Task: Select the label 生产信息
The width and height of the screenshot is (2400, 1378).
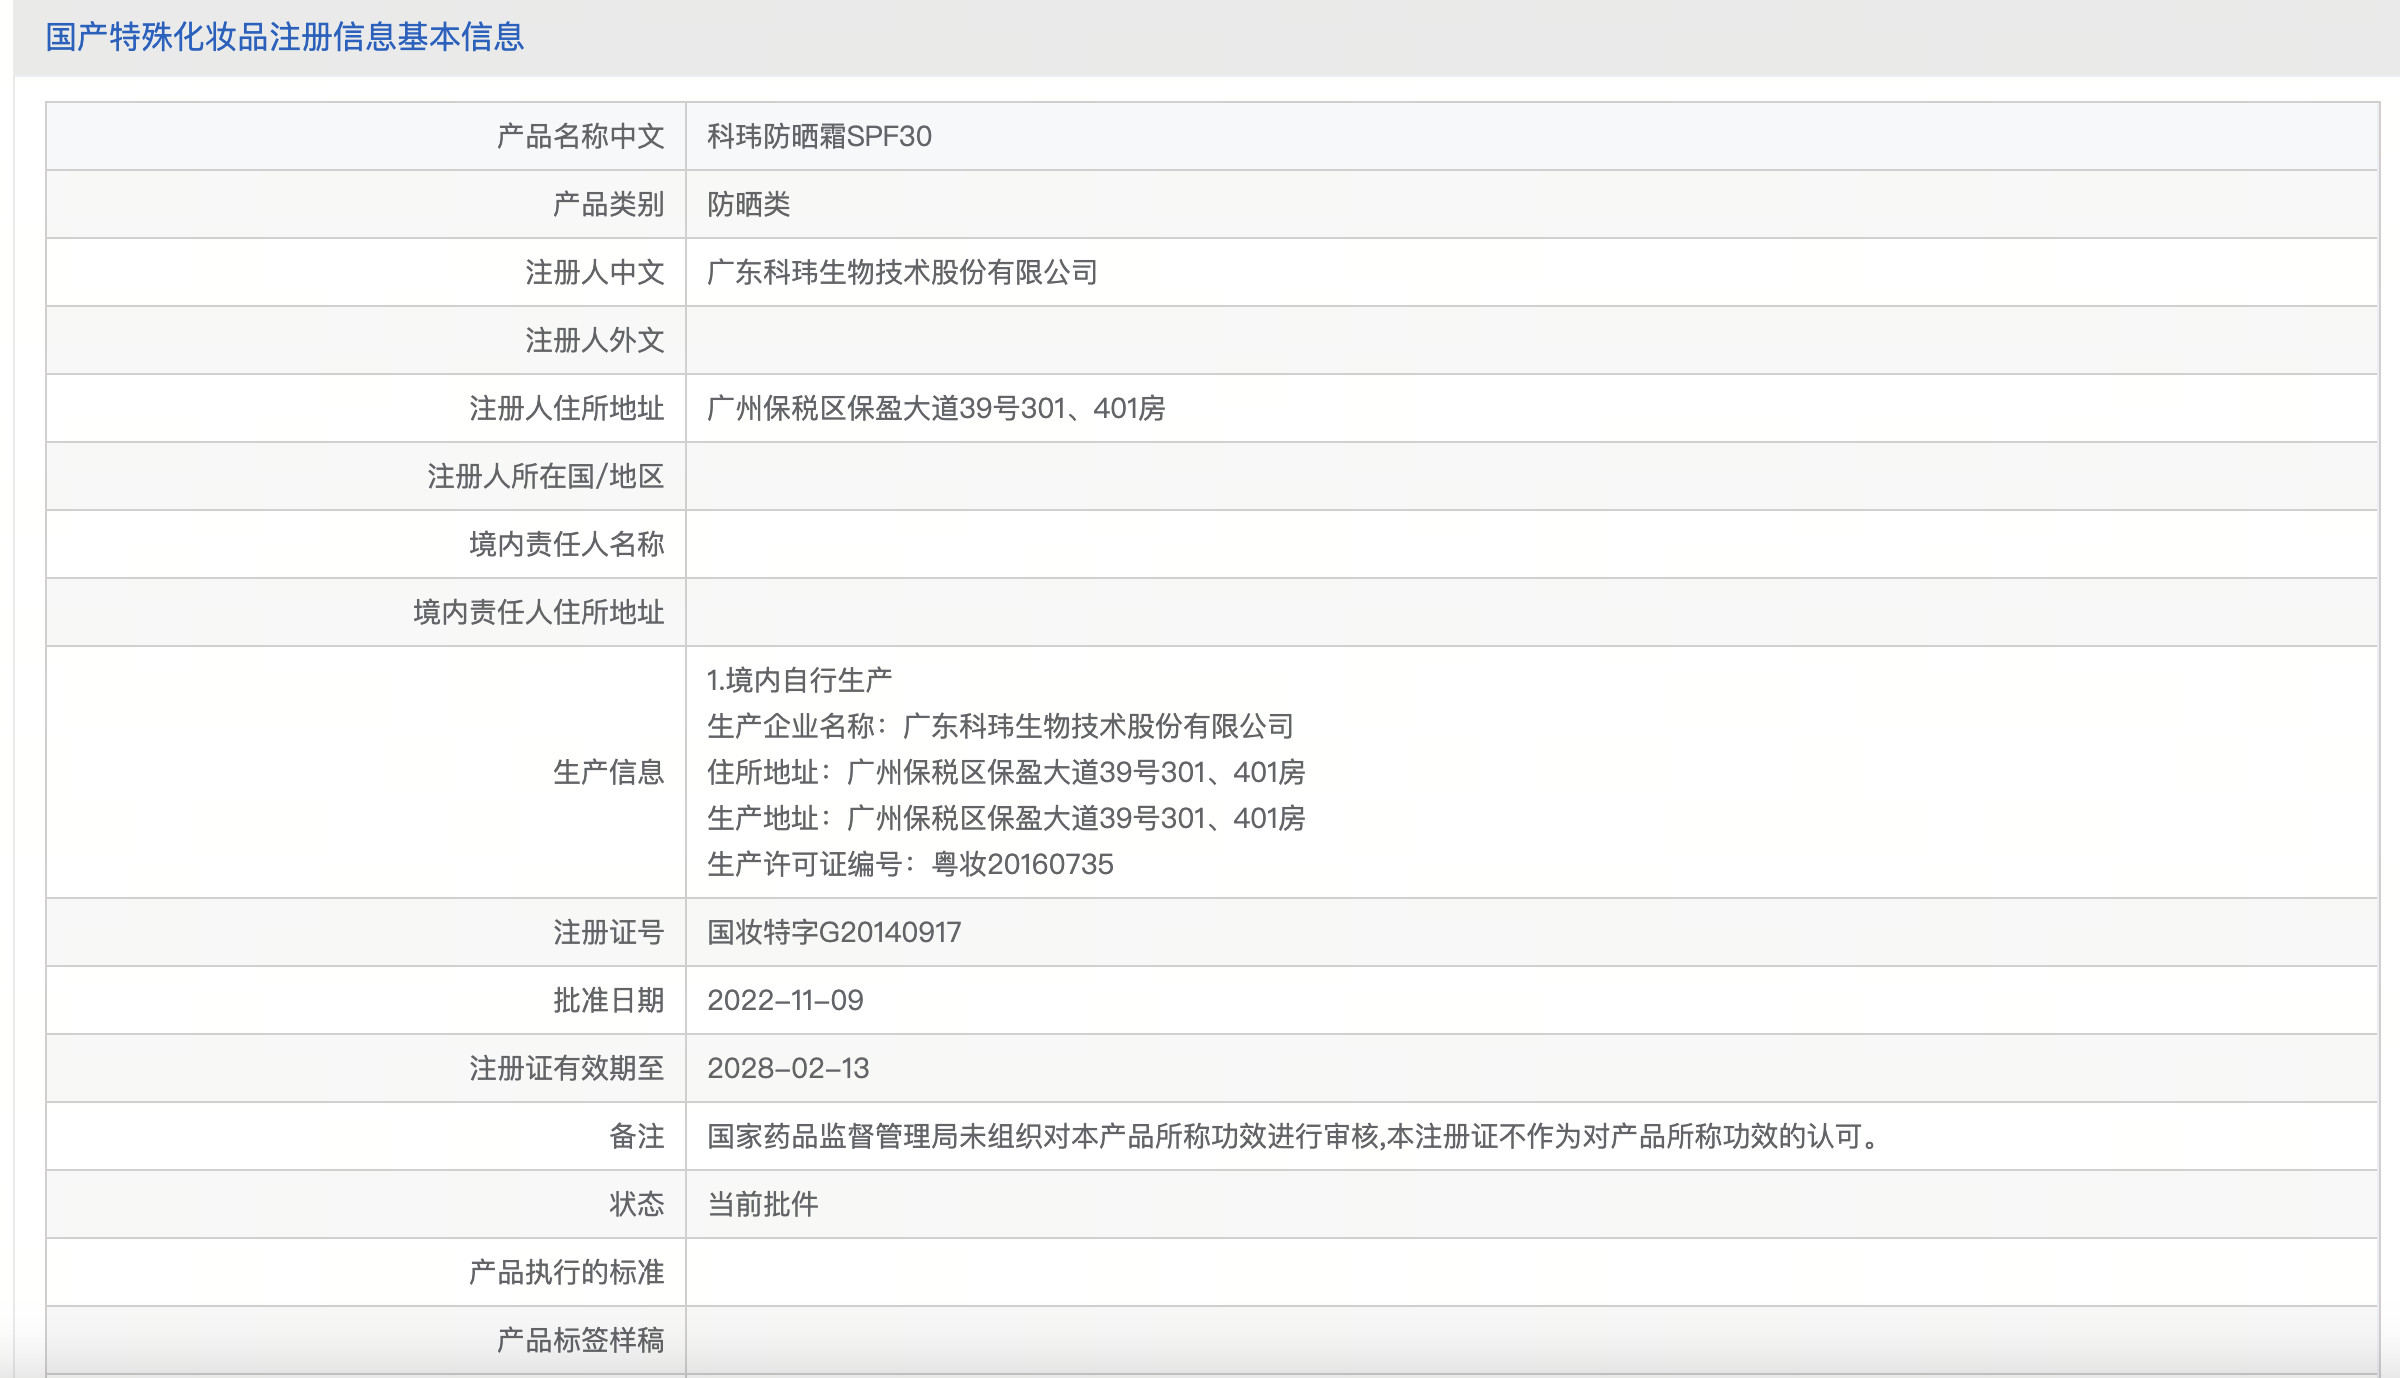Action: pyautogui.click(x=609, y=772)
